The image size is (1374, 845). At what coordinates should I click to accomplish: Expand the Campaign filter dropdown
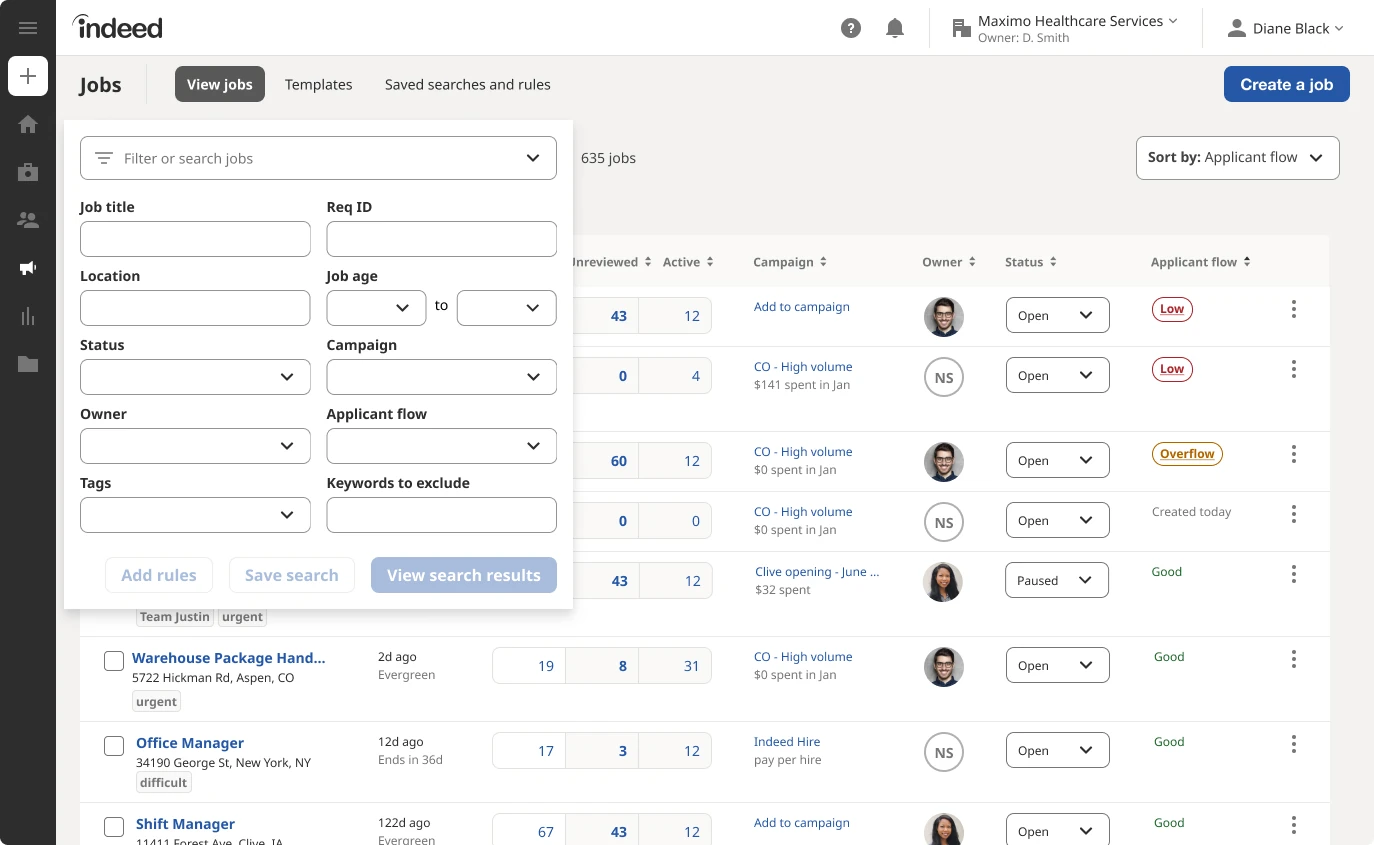(x=441, y=377)
